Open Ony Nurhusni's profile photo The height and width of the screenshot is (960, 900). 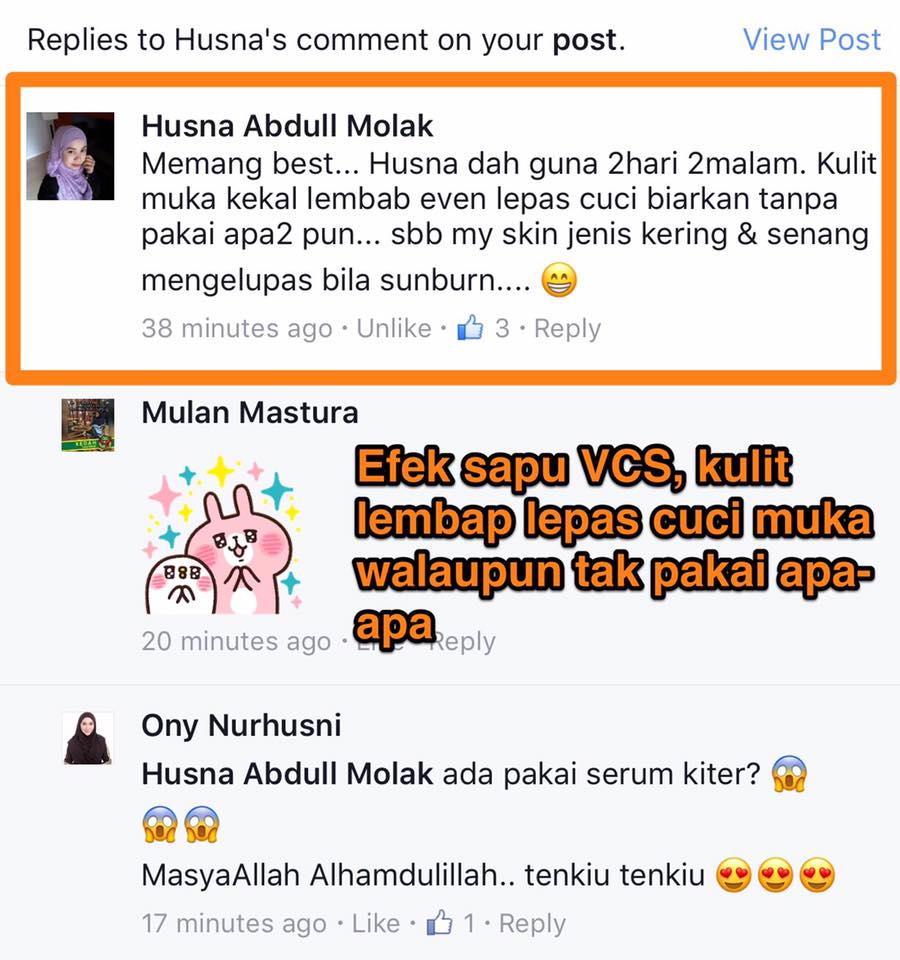click(x=88, y=738)
